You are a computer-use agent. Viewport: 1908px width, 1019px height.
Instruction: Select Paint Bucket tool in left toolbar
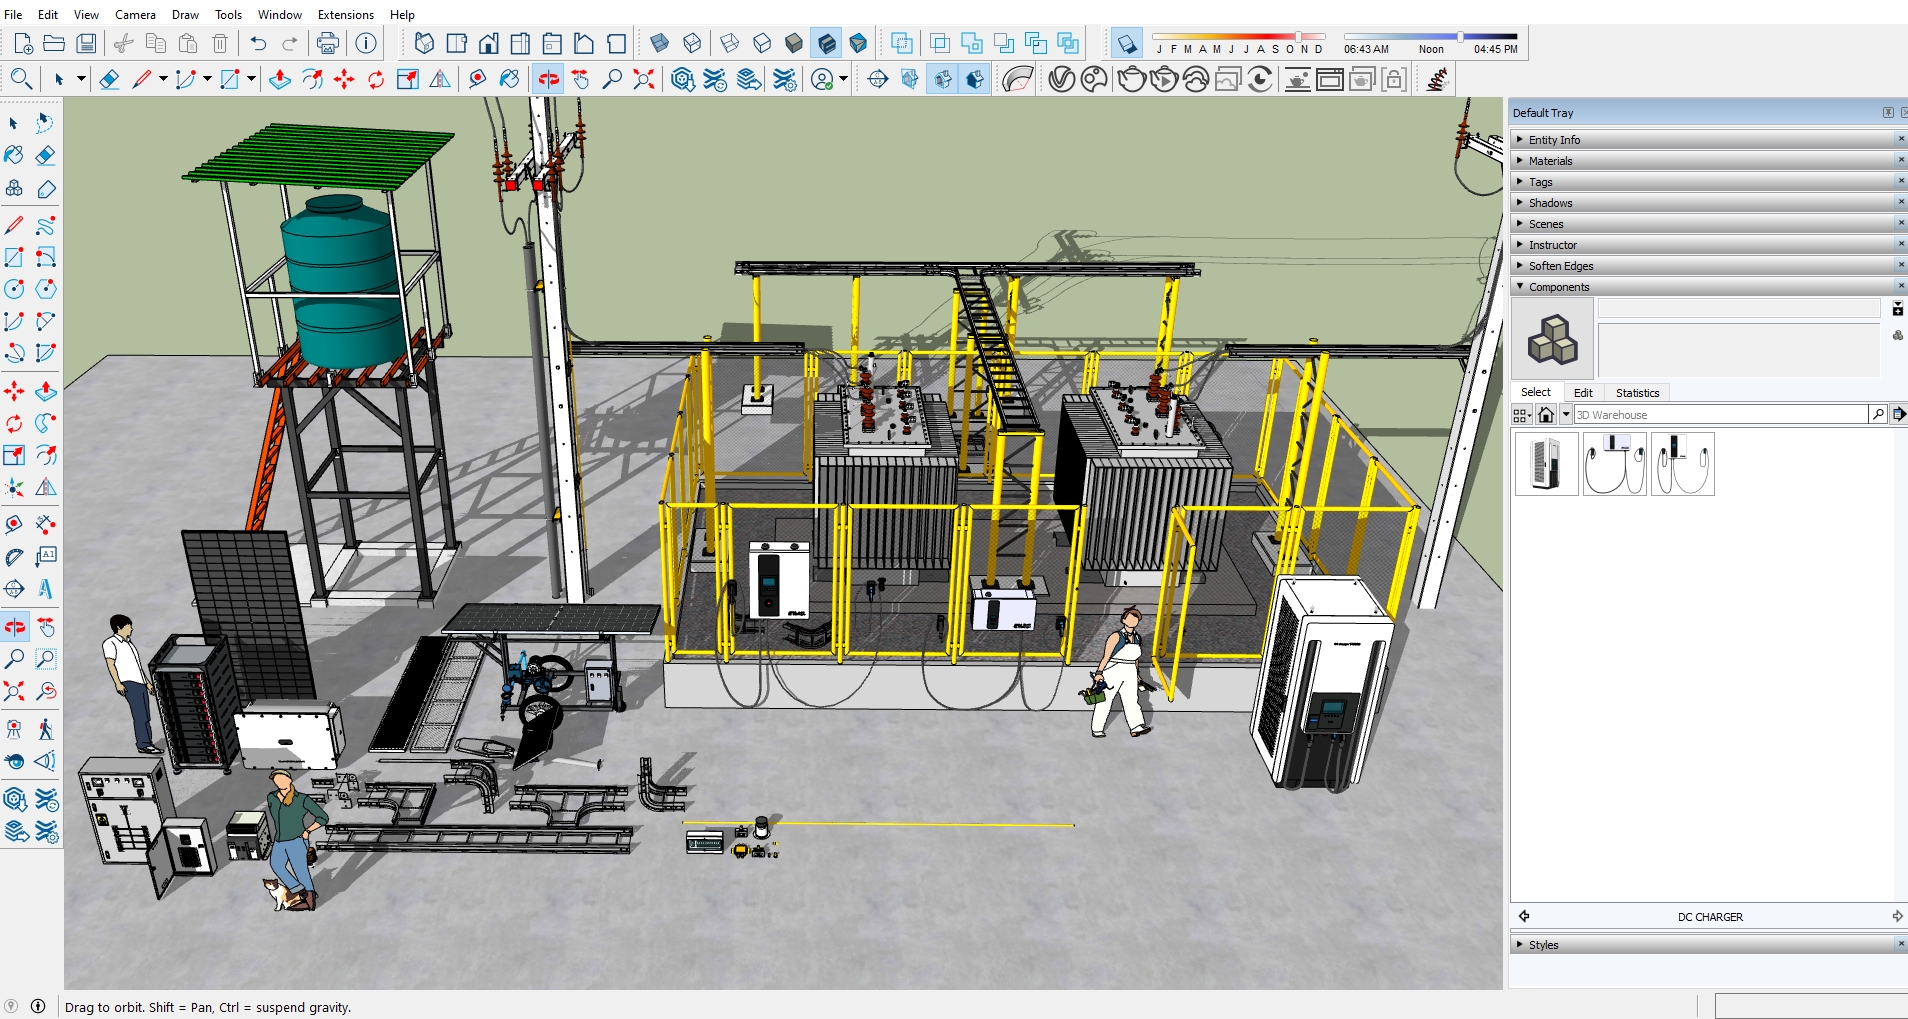click(x=14, y=155)
